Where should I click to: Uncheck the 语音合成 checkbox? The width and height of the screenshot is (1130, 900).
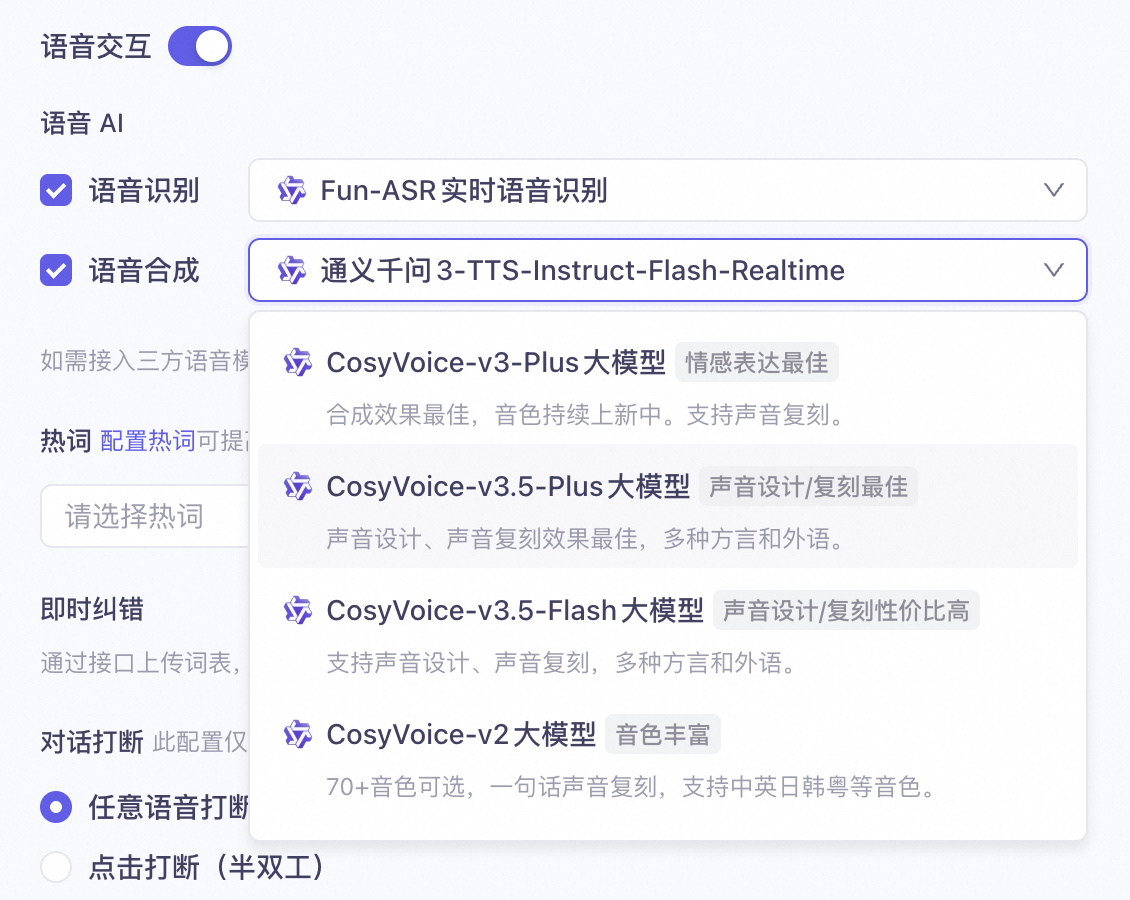pyautogui.click(x=56, y=270)
